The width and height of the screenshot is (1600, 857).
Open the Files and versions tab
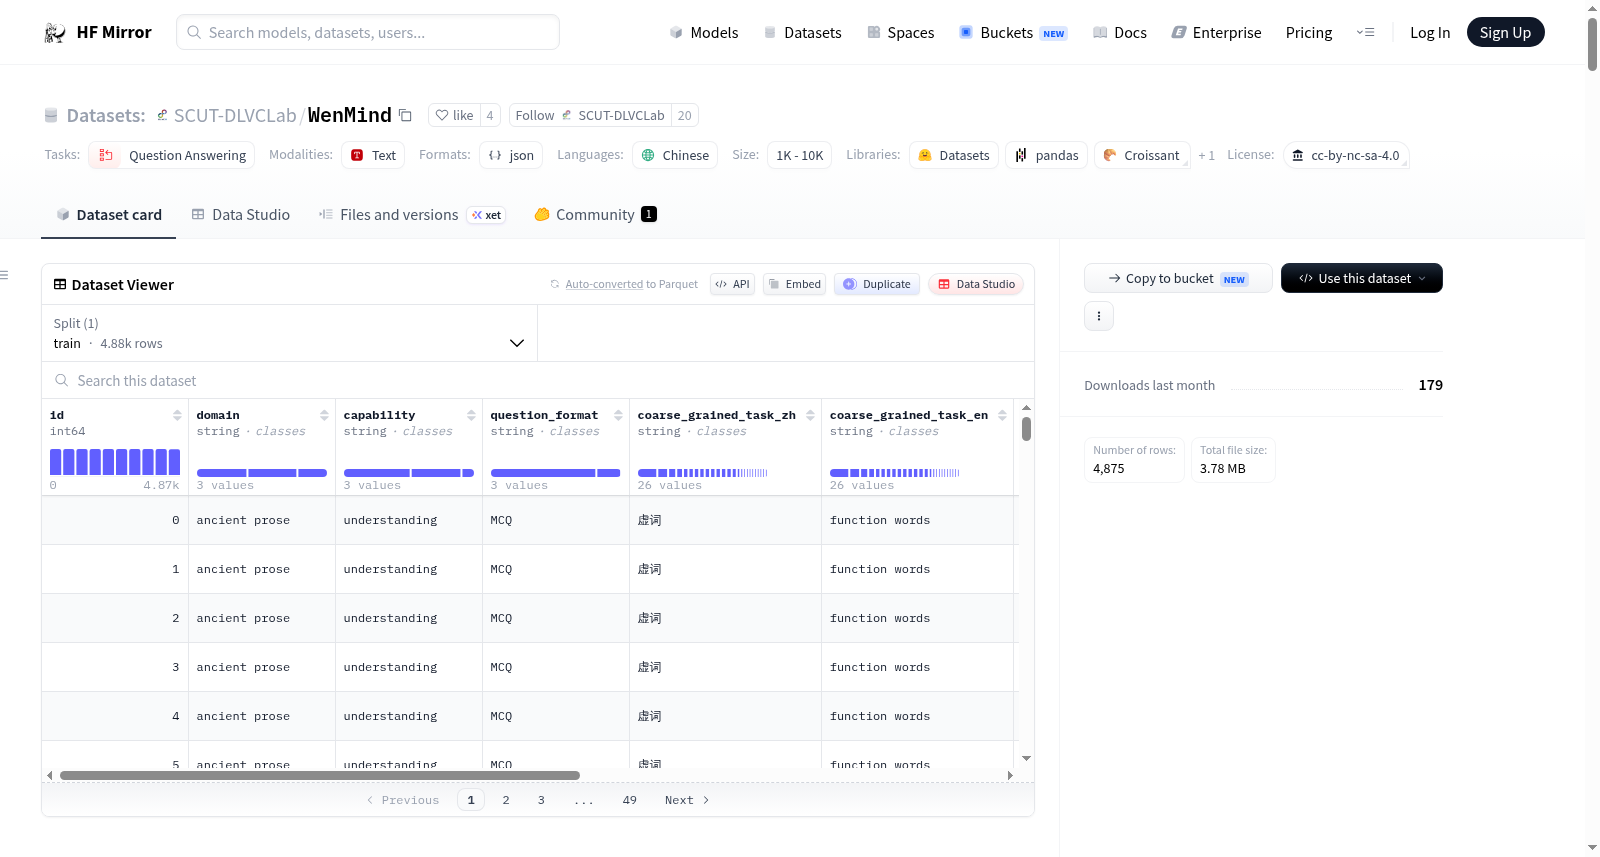click(412, 215)
